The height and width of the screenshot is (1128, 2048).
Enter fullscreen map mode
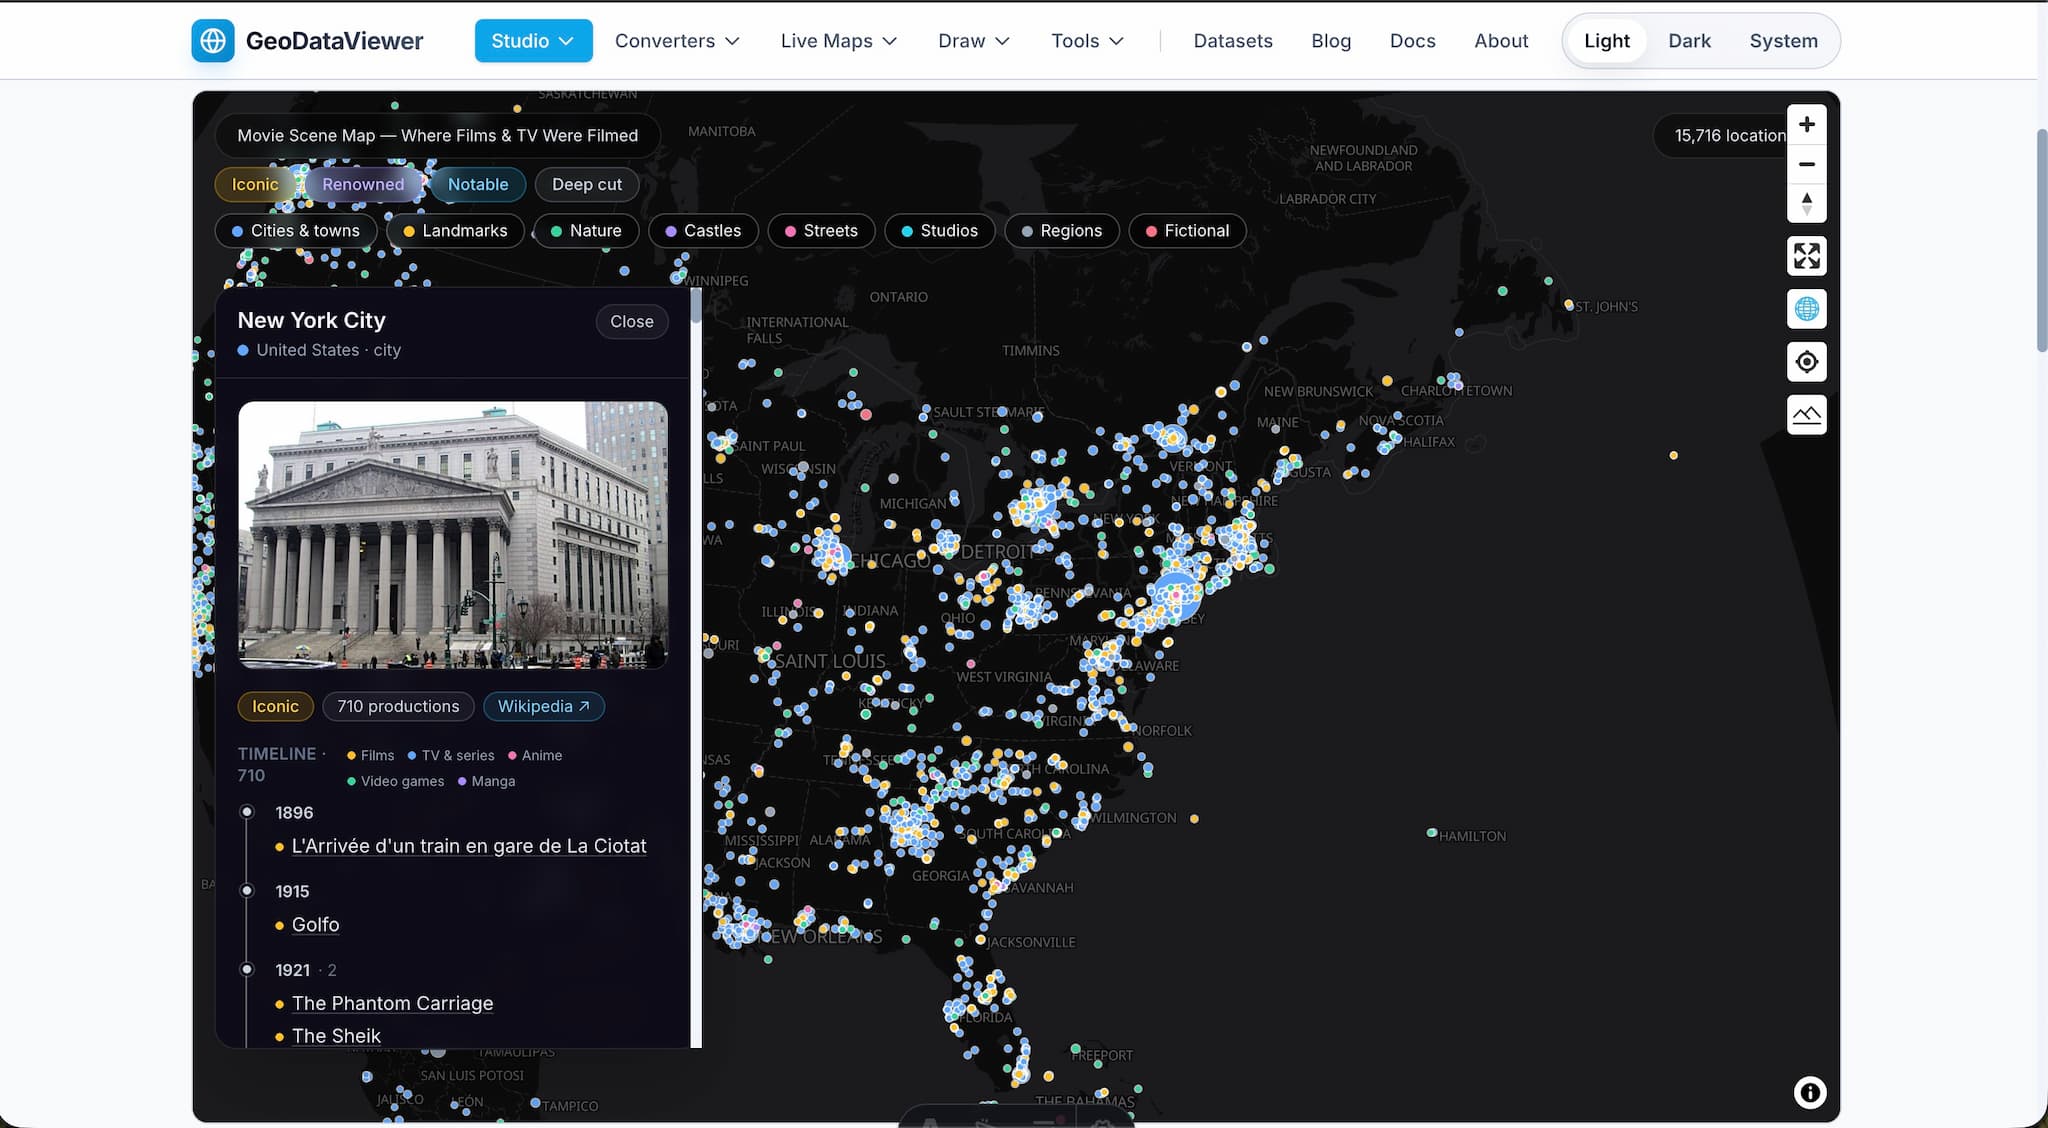[1806, 256]
